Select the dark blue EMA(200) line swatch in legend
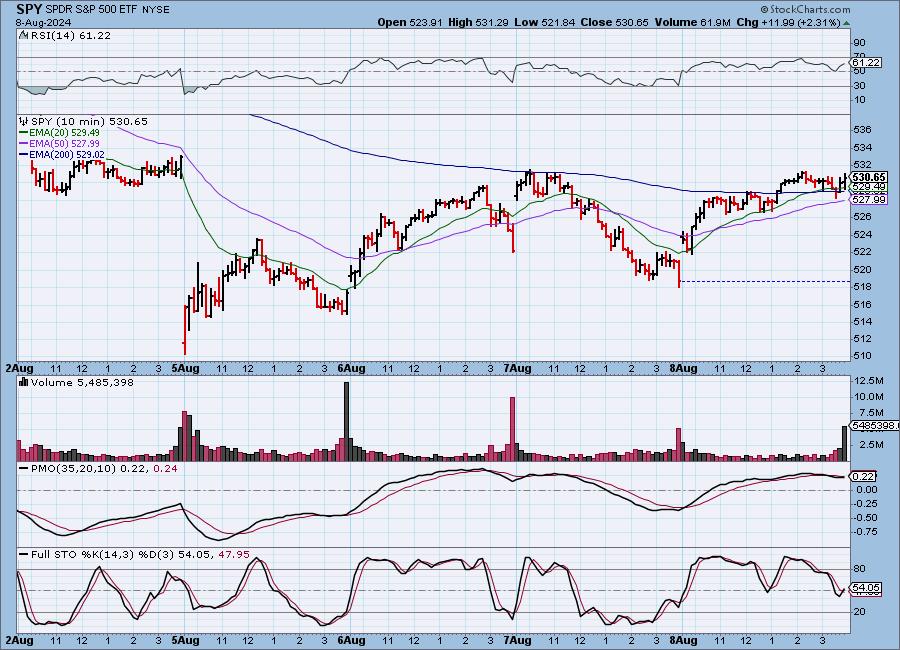 (x=24, y=154)
